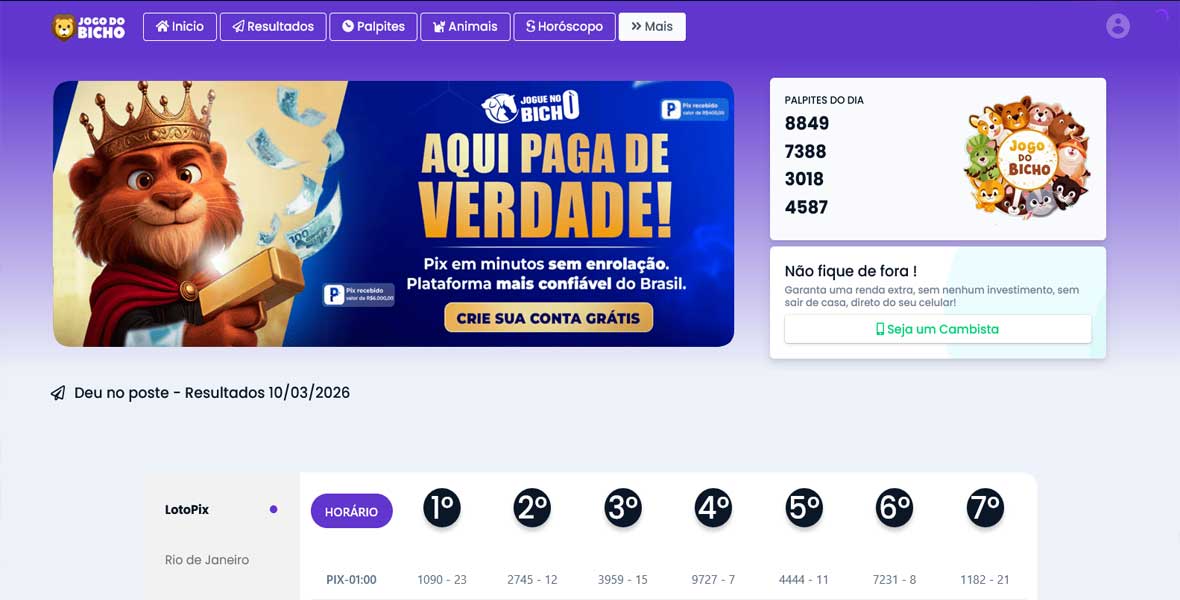Open the Horóscopo page
This screenshot has height=600, width=1180.
tap(564, 26)
